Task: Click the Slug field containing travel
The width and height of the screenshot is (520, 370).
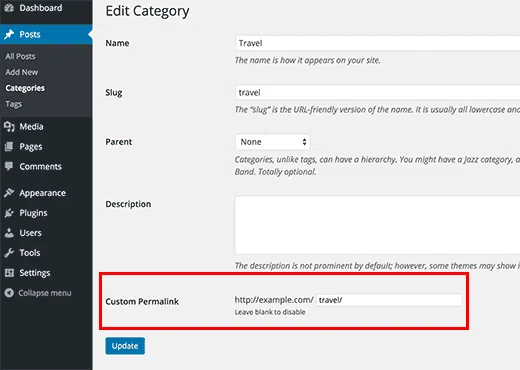Action: (378, 92)
